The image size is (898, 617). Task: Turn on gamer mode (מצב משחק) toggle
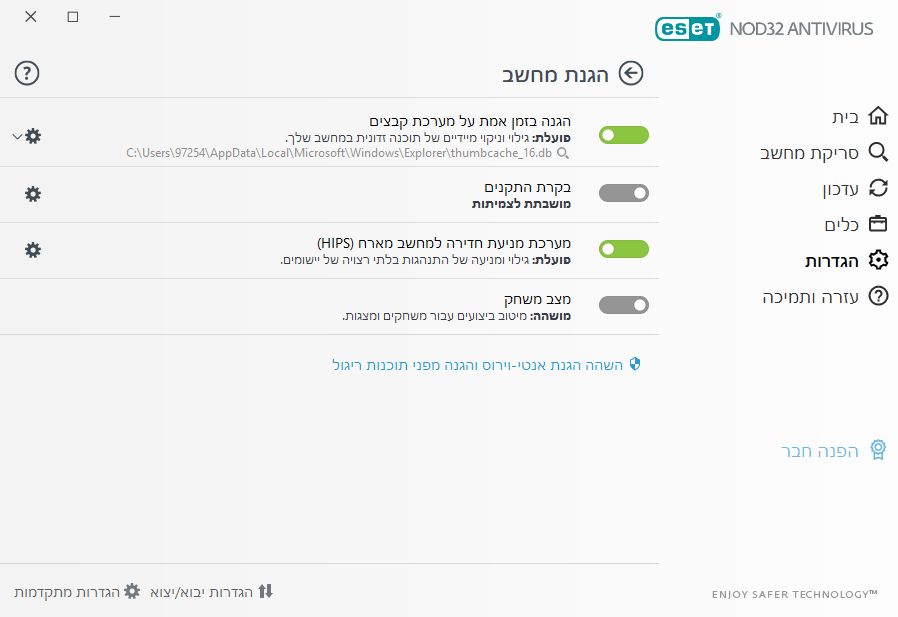(x=624, y=305)
